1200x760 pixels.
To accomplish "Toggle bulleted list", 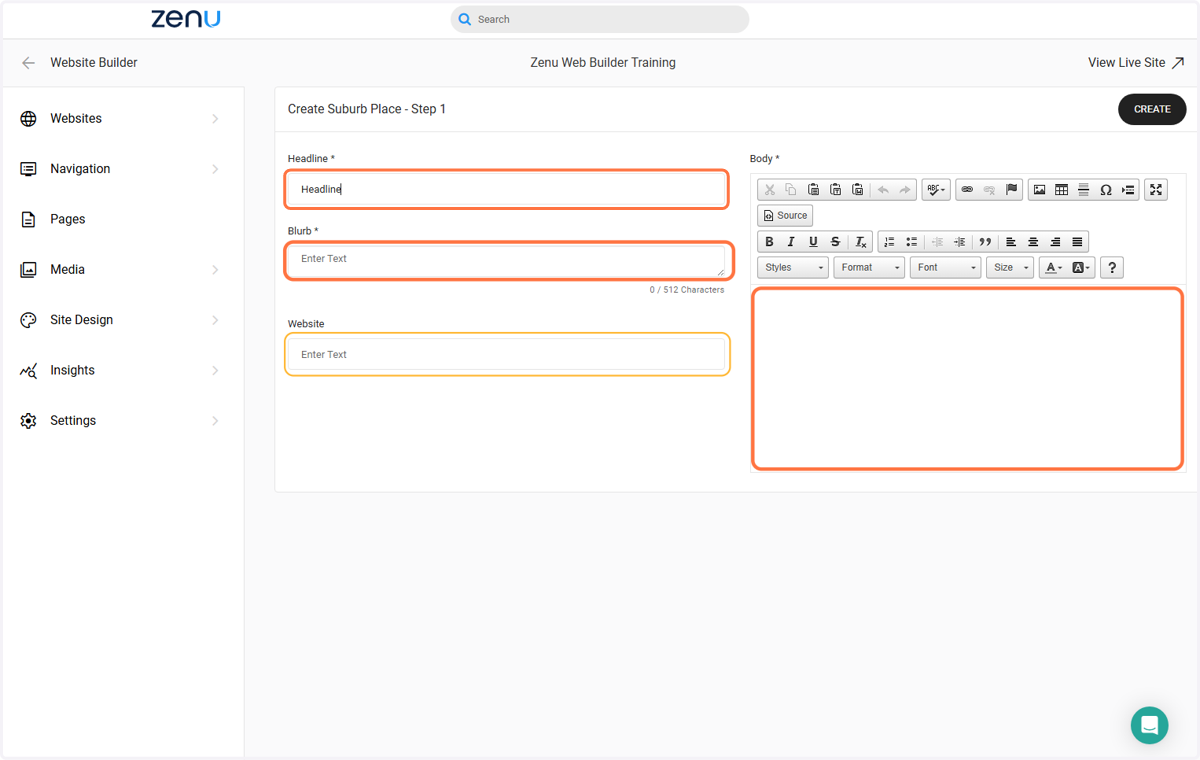I will [x=911, y=242].
